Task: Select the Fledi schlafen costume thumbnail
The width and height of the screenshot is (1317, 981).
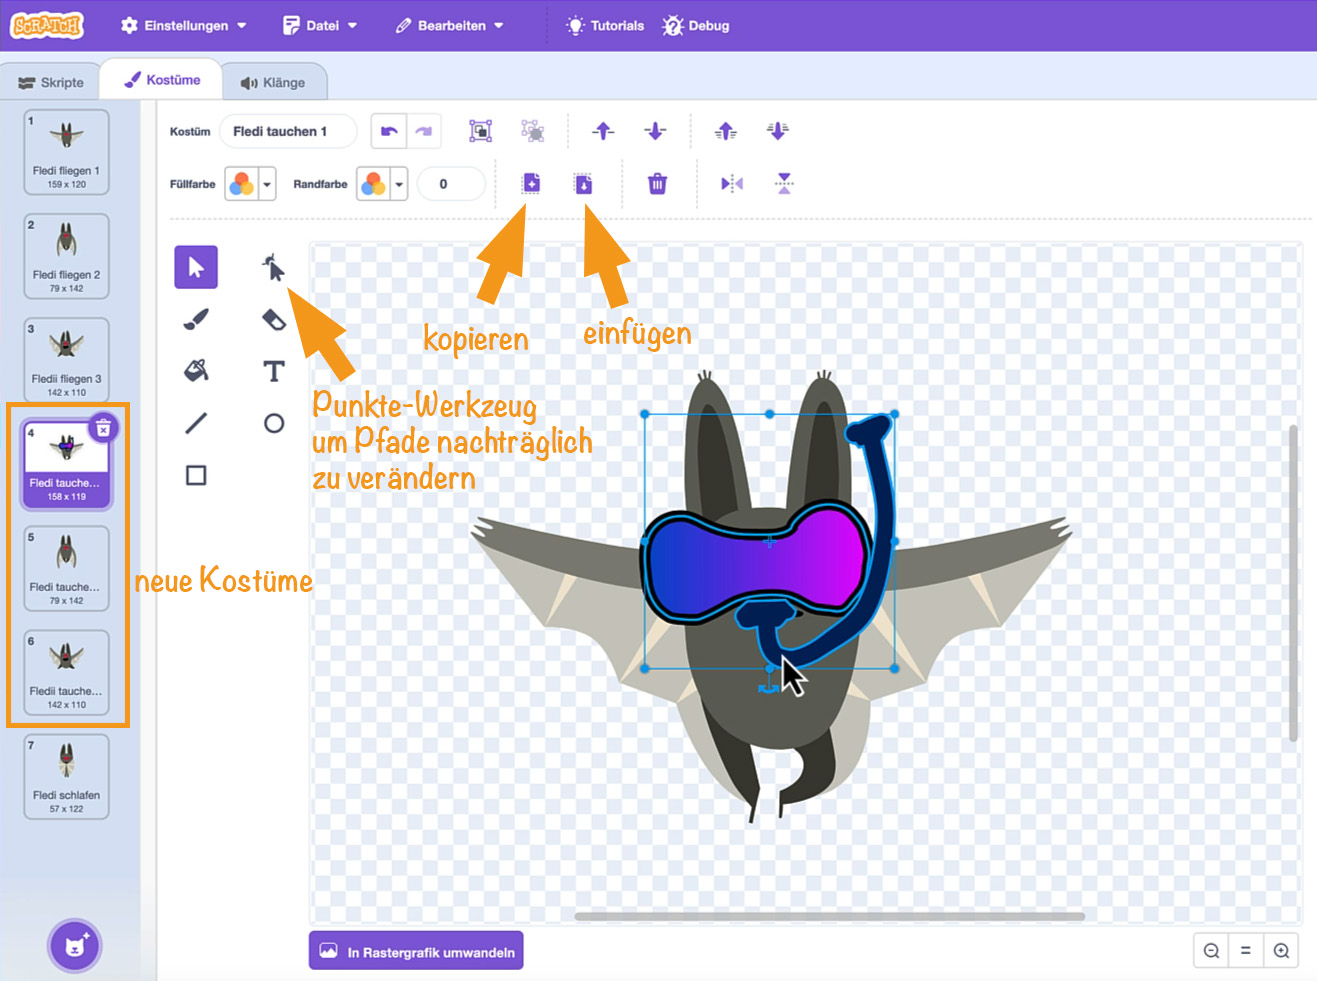Action: tap(66, 776)
